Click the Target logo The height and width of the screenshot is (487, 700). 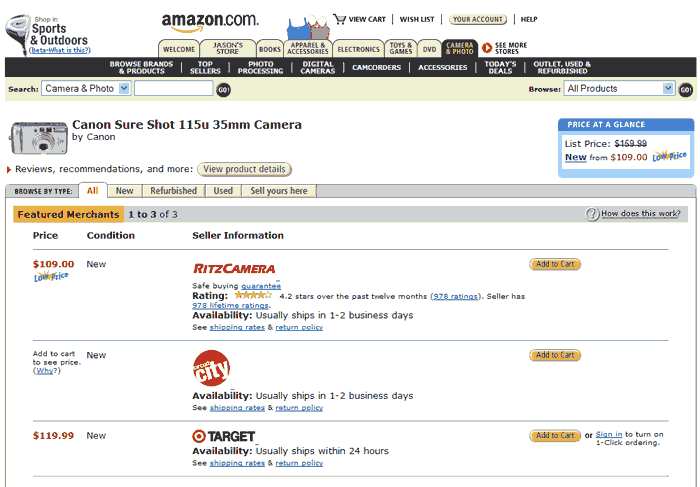[x=223, y=436]
